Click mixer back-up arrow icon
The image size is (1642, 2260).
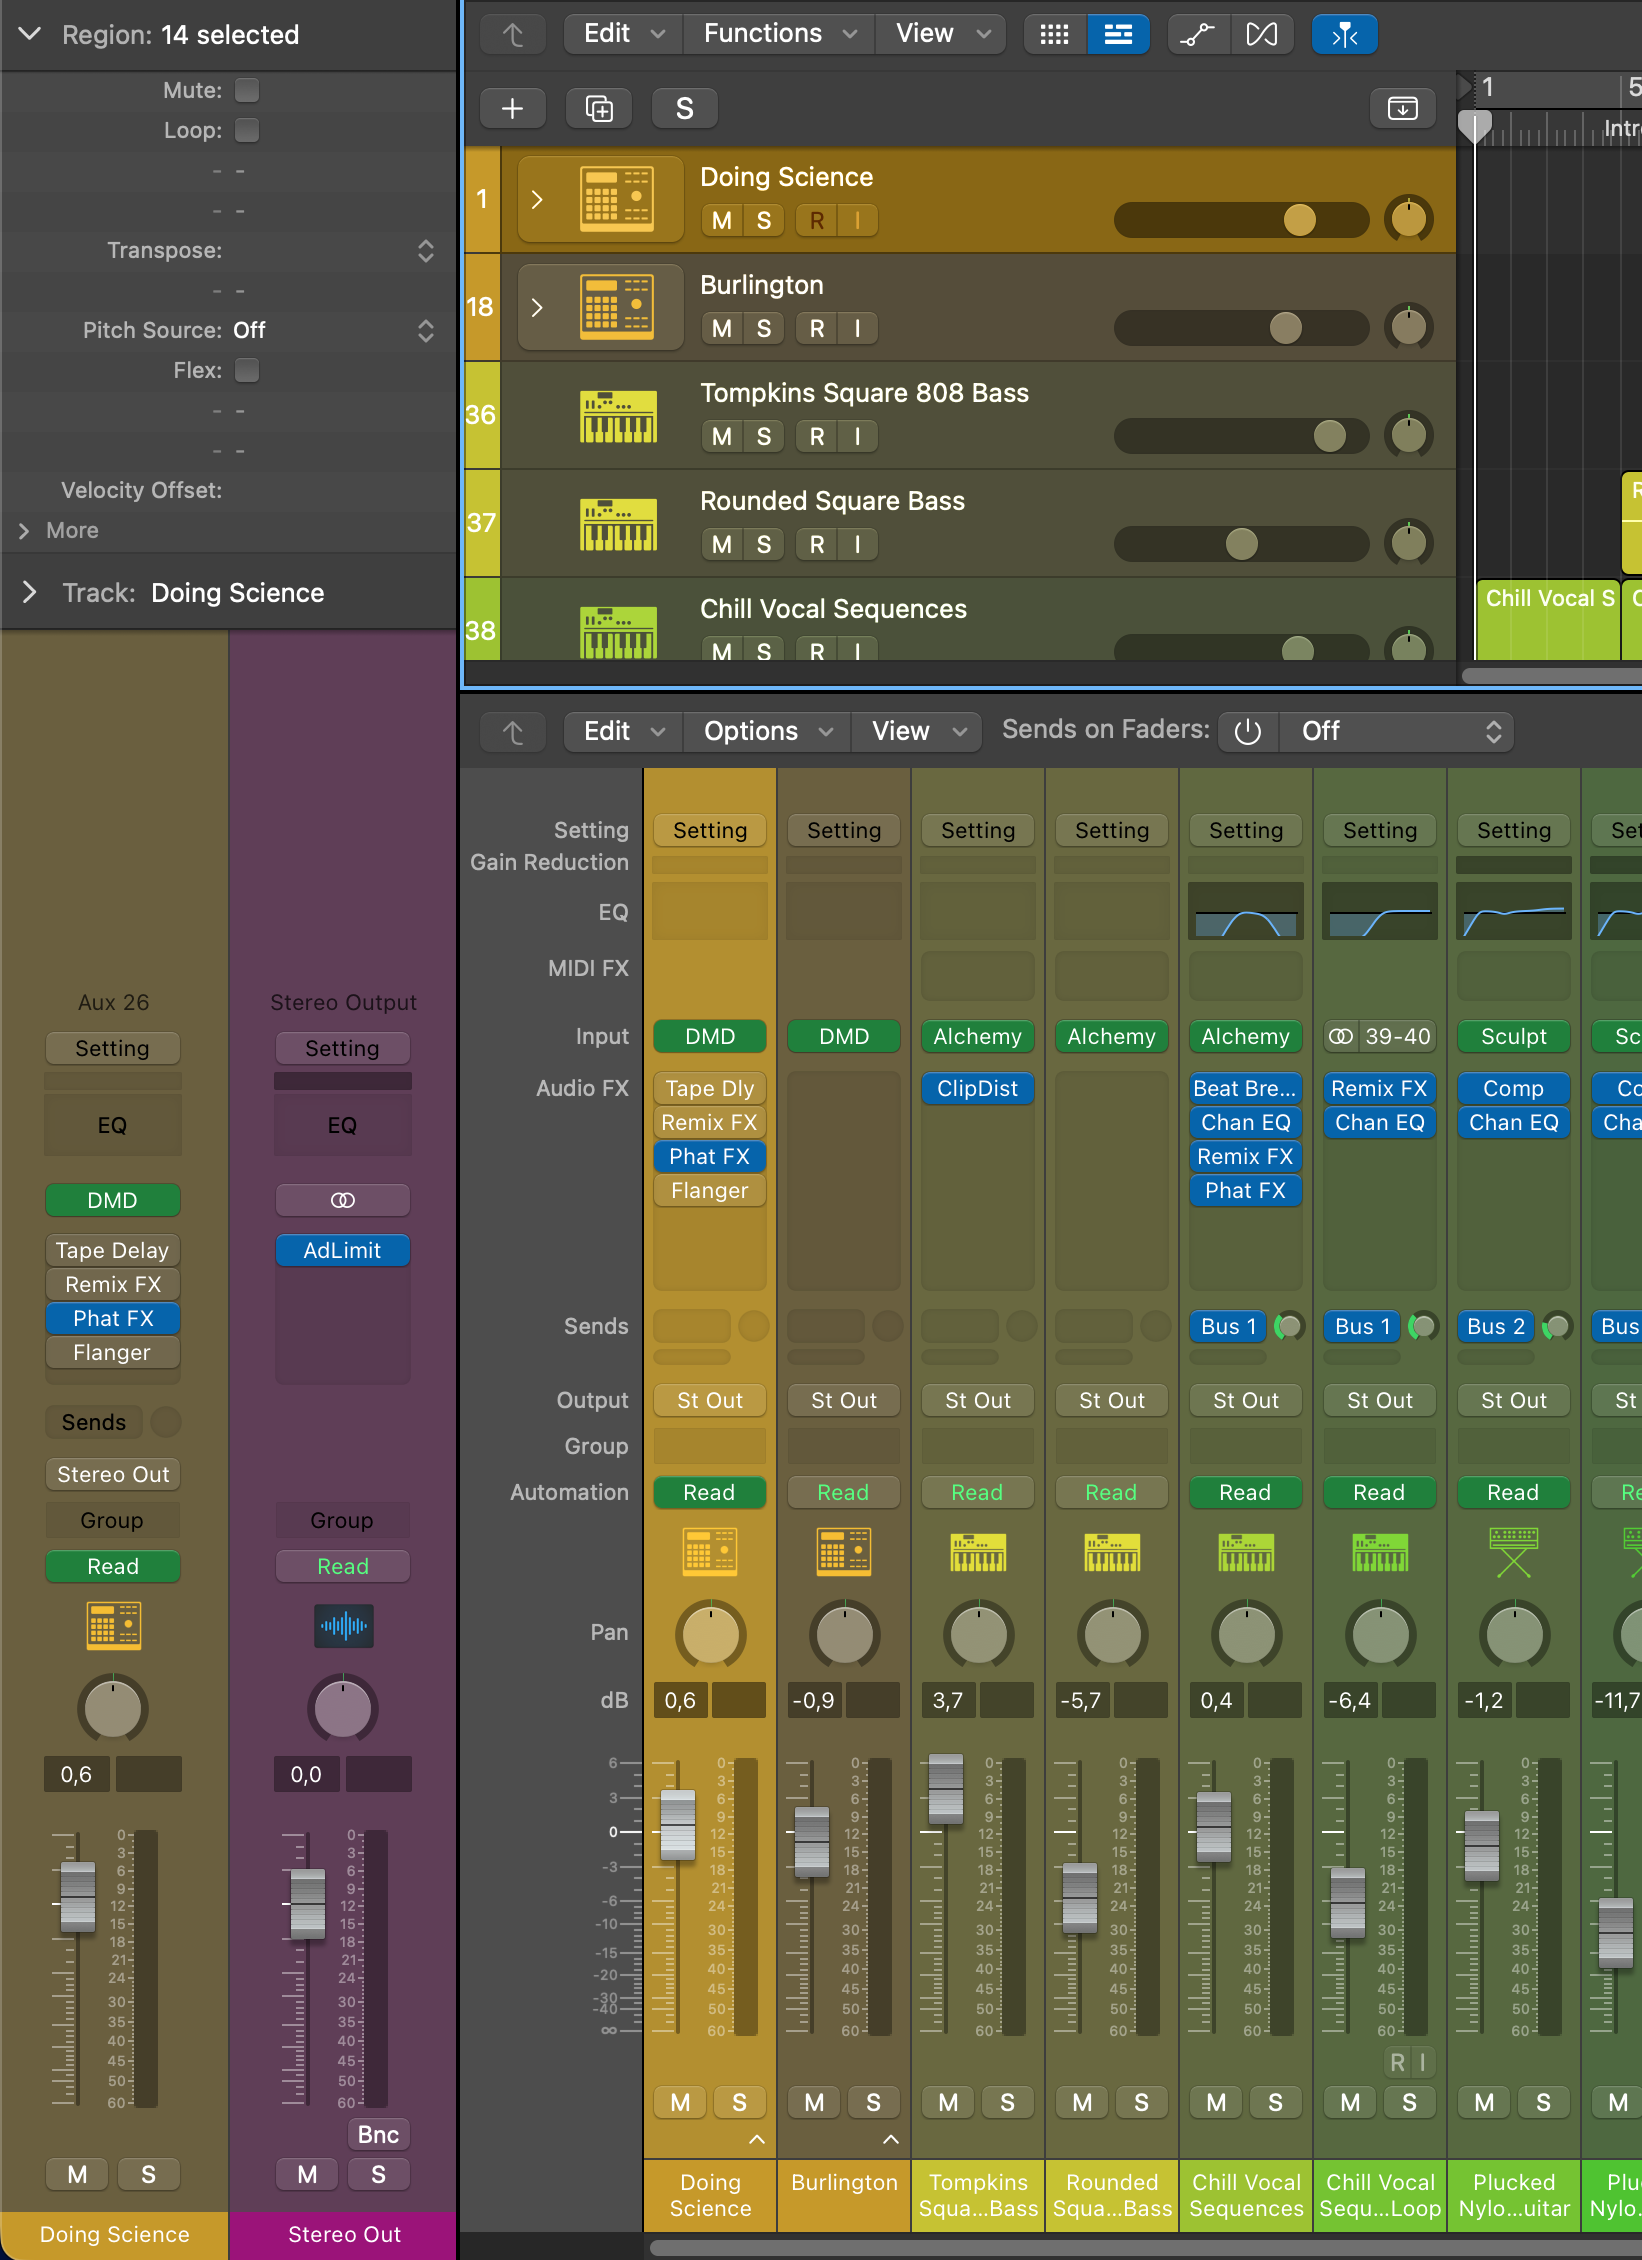point(513,731)
